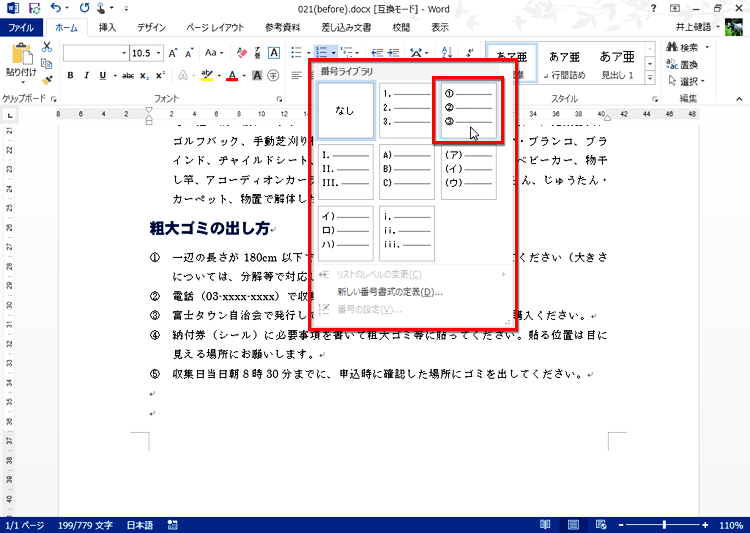Toggle Bold formatting

point(70,76)
